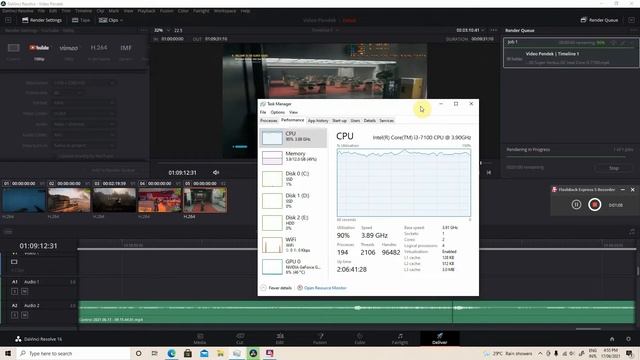Toggle the Render Settings panel button
Image resolution: width=640 pixels, height=360 pixels.
(x=42, y=20)
